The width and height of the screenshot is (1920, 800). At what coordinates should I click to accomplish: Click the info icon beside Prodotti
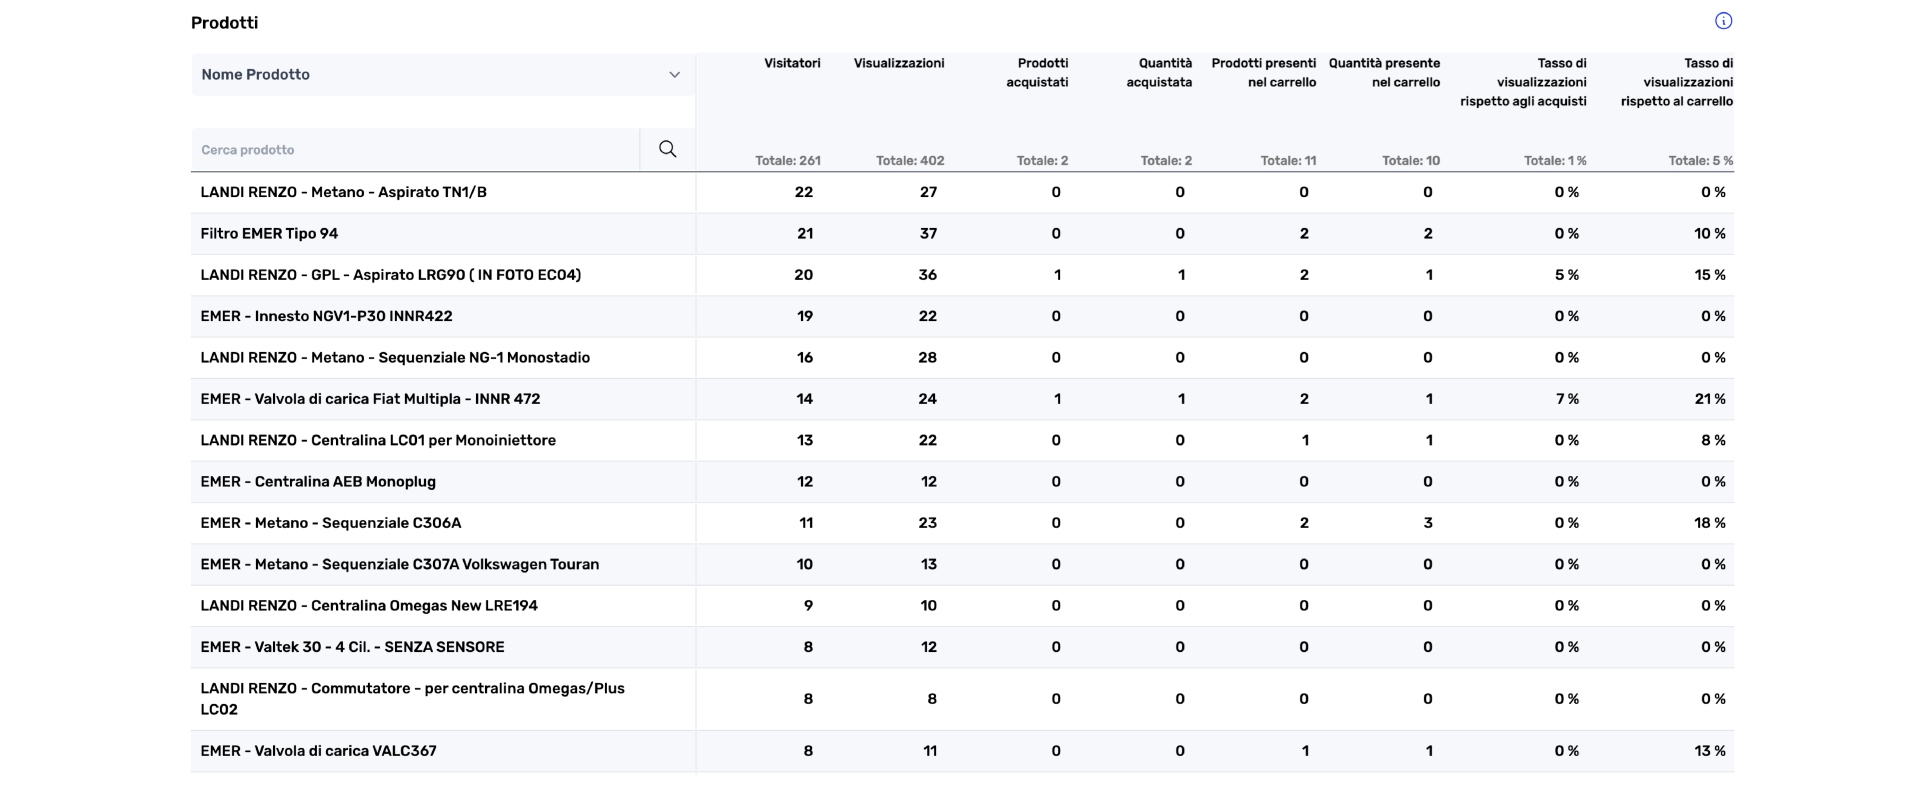click(x=1723, y=21)
